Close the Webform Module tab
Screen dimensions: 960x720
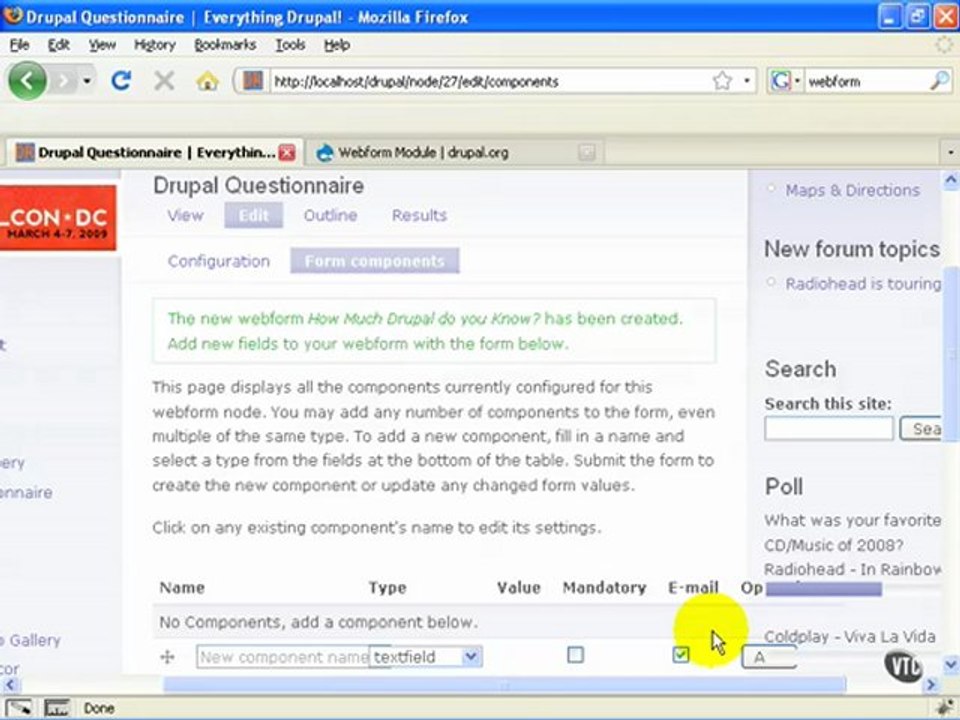coord(587,152)
